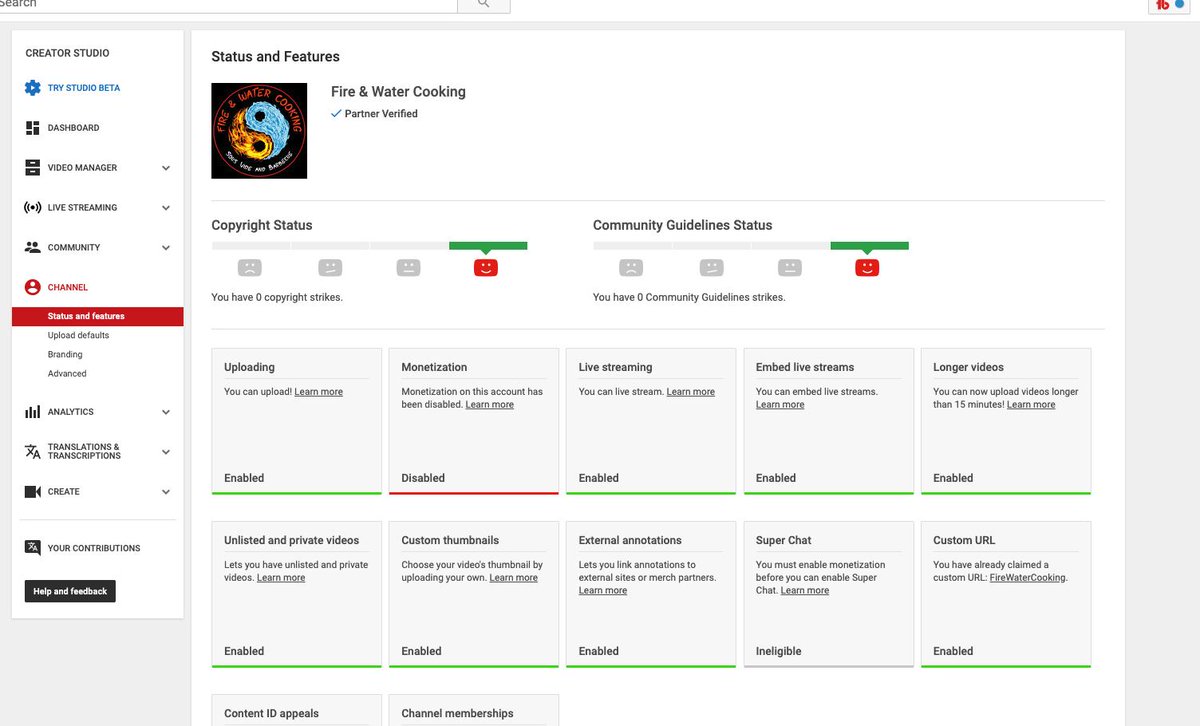Click the Create camera icon
Viewport: 1200px width, 726px height.
tap(33, 492)
